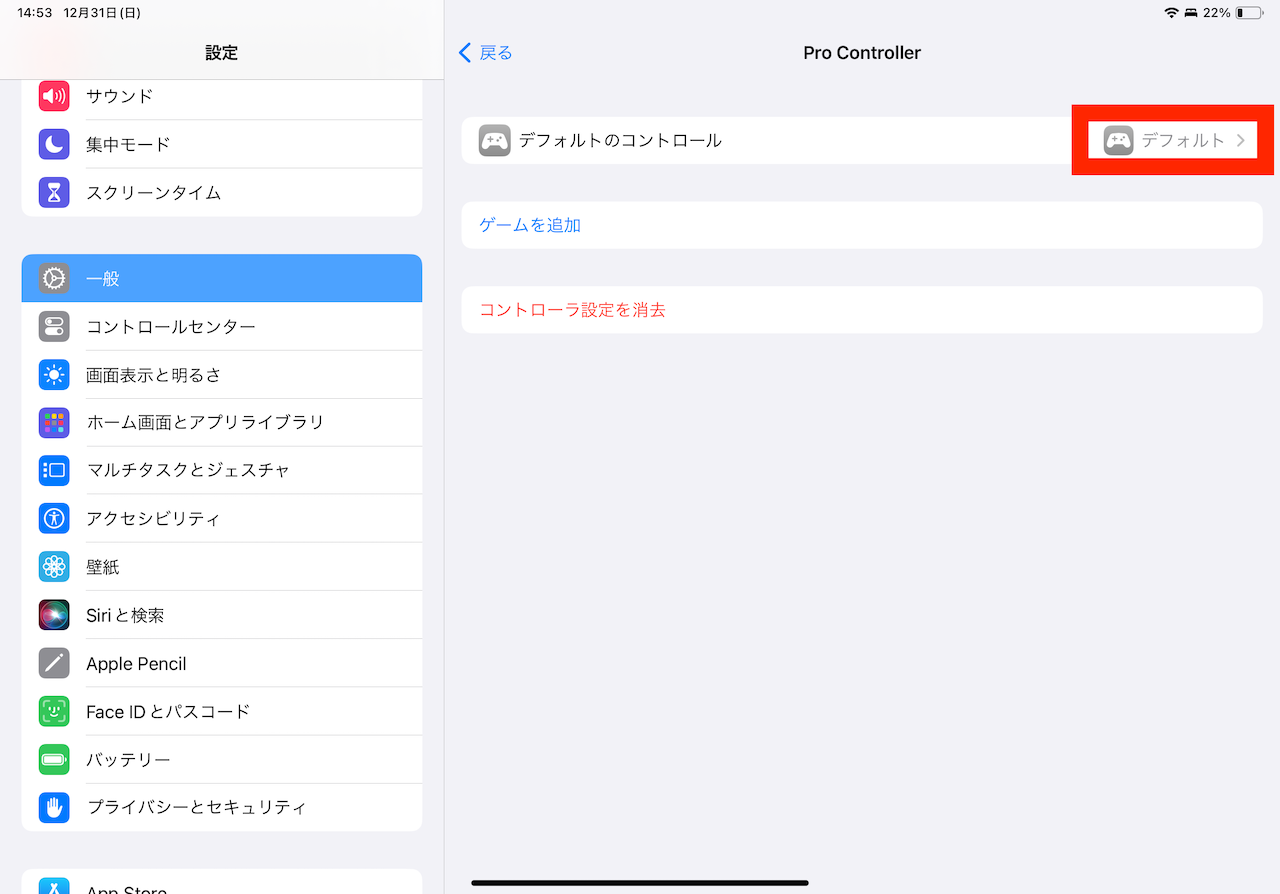Screen dimensions: 1280x894
Task: Tap the Wallpaper flower icon
Action: (54, 567)
